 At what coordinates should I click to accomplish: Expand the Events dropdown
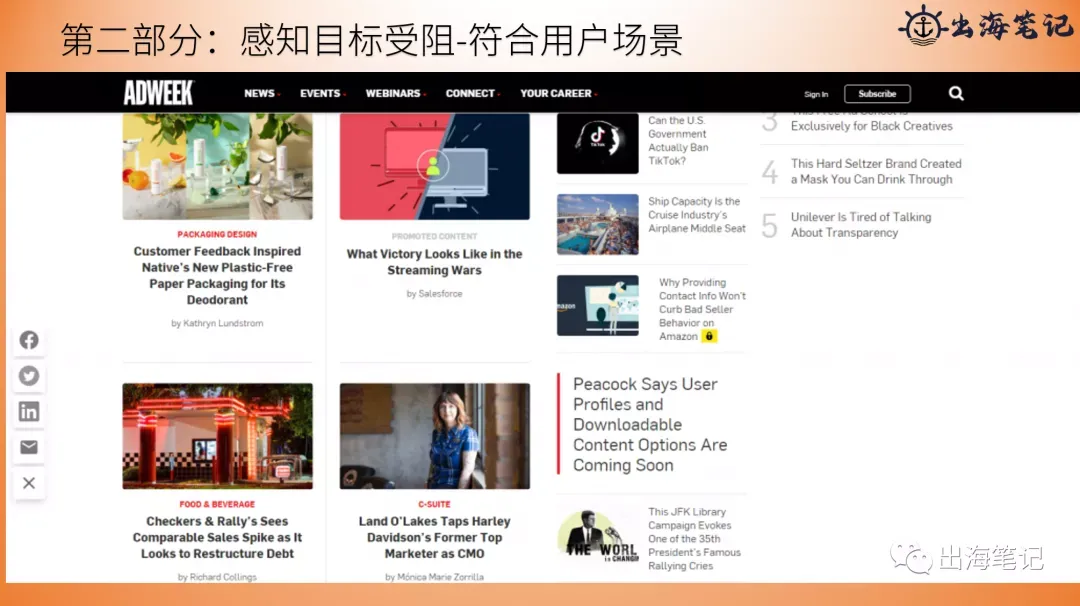click(x=322, y=93)
